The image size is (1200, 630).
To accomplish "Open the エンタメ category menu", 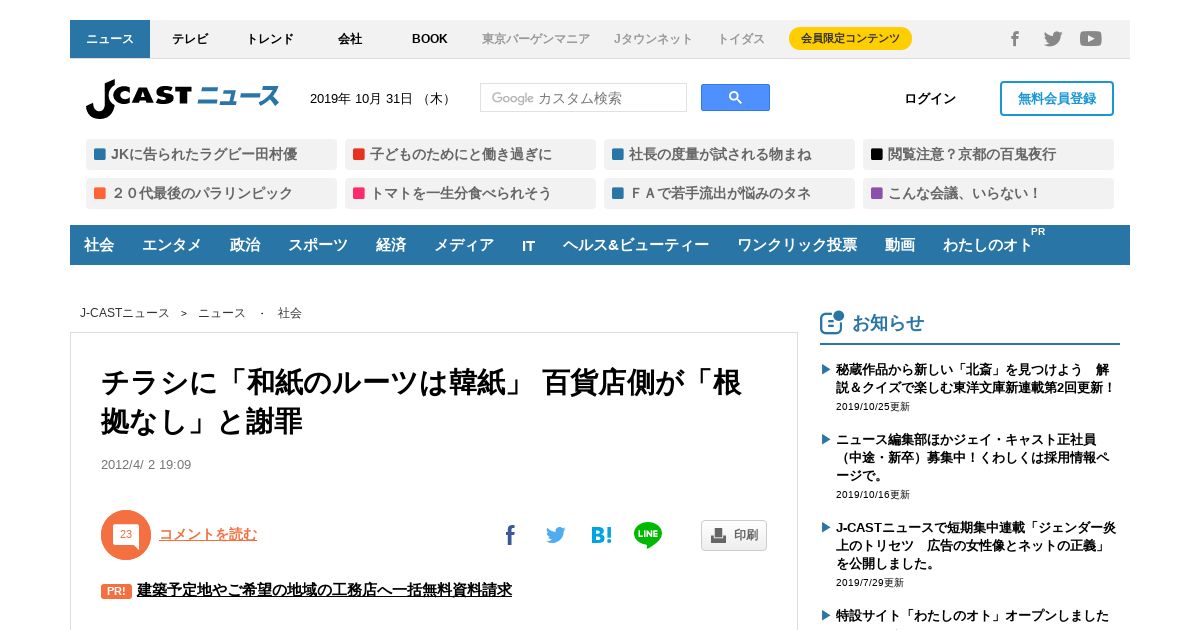I will tap(172, 245).
